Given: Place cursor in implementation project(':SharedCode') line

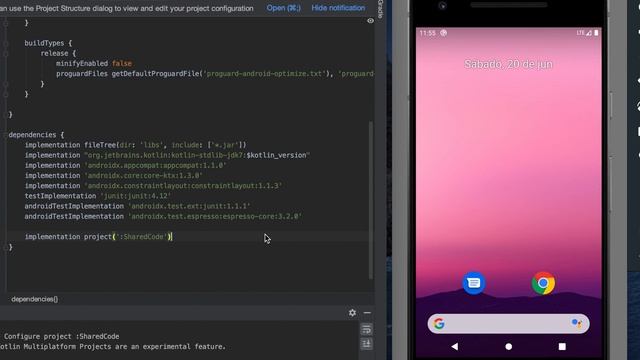Looking at the screenshot, I should pyautogui.click(x=98, y=237).
